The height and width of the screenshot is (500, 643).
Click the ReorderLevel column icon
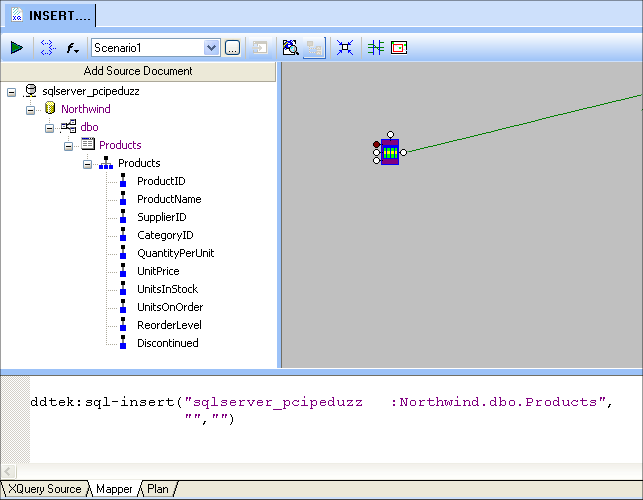[x=123, y=324]
